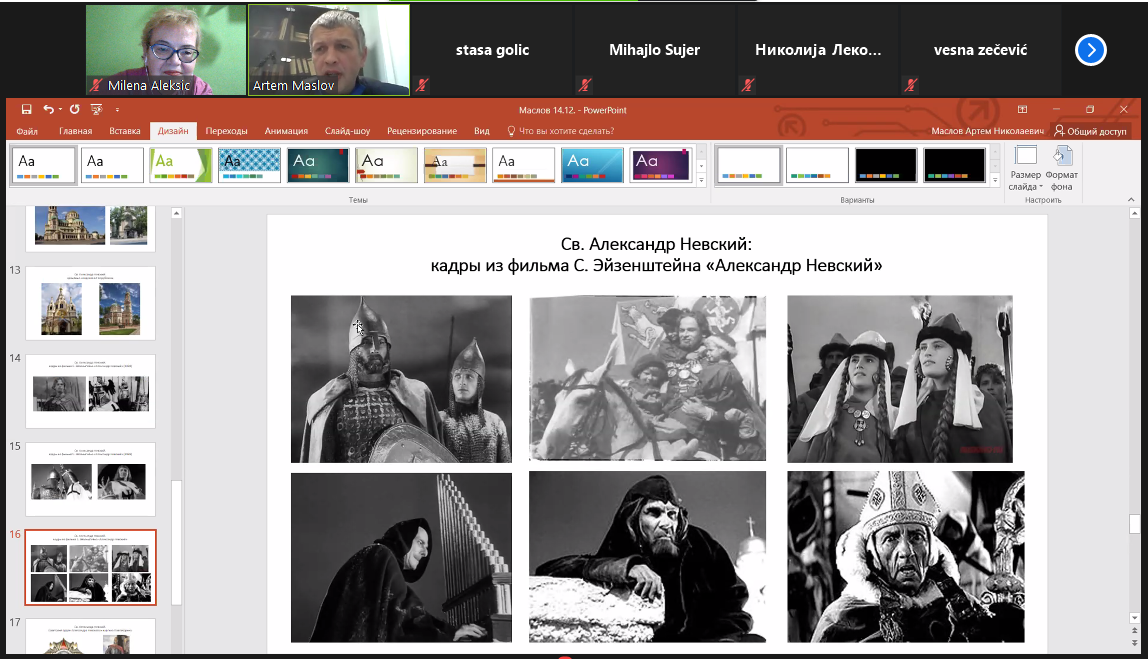Viewport: 1148px width, 659px height.
Task: Select the image of the helmeted warrior with shield
Action: pyautogui.click(x=401, y=379)
